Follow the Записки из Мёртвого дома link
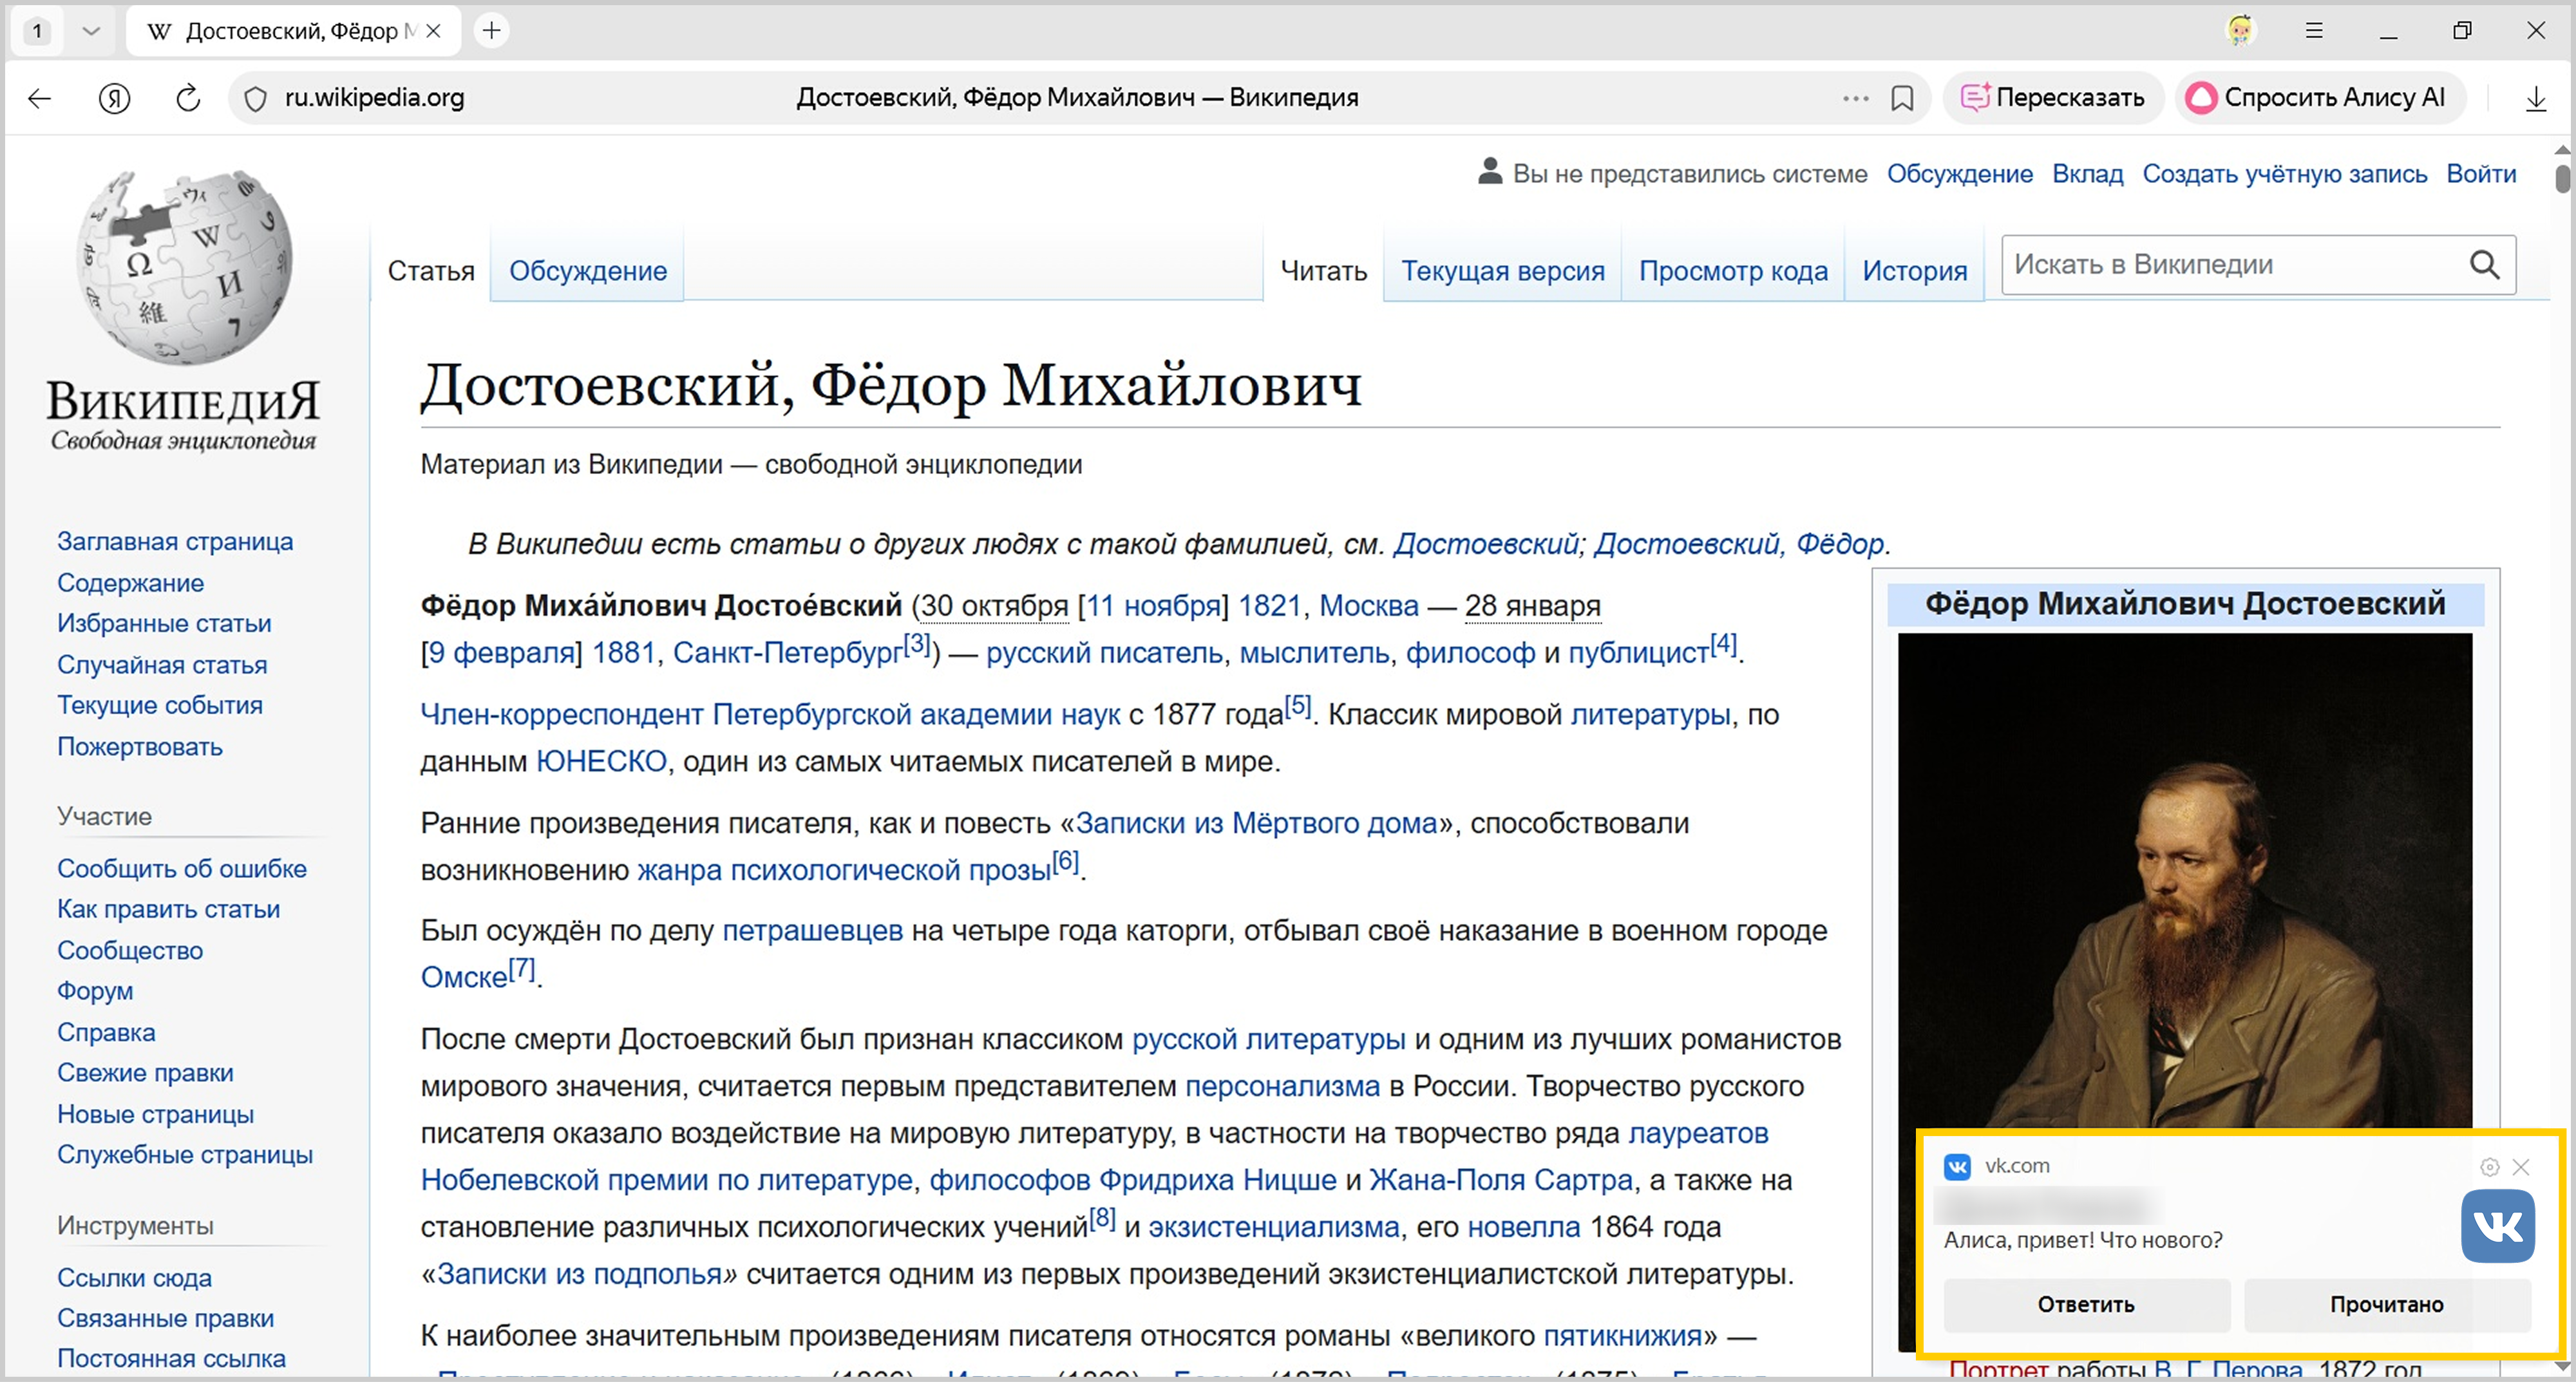This screenshot has height=1382, width=2576. 1256,823
